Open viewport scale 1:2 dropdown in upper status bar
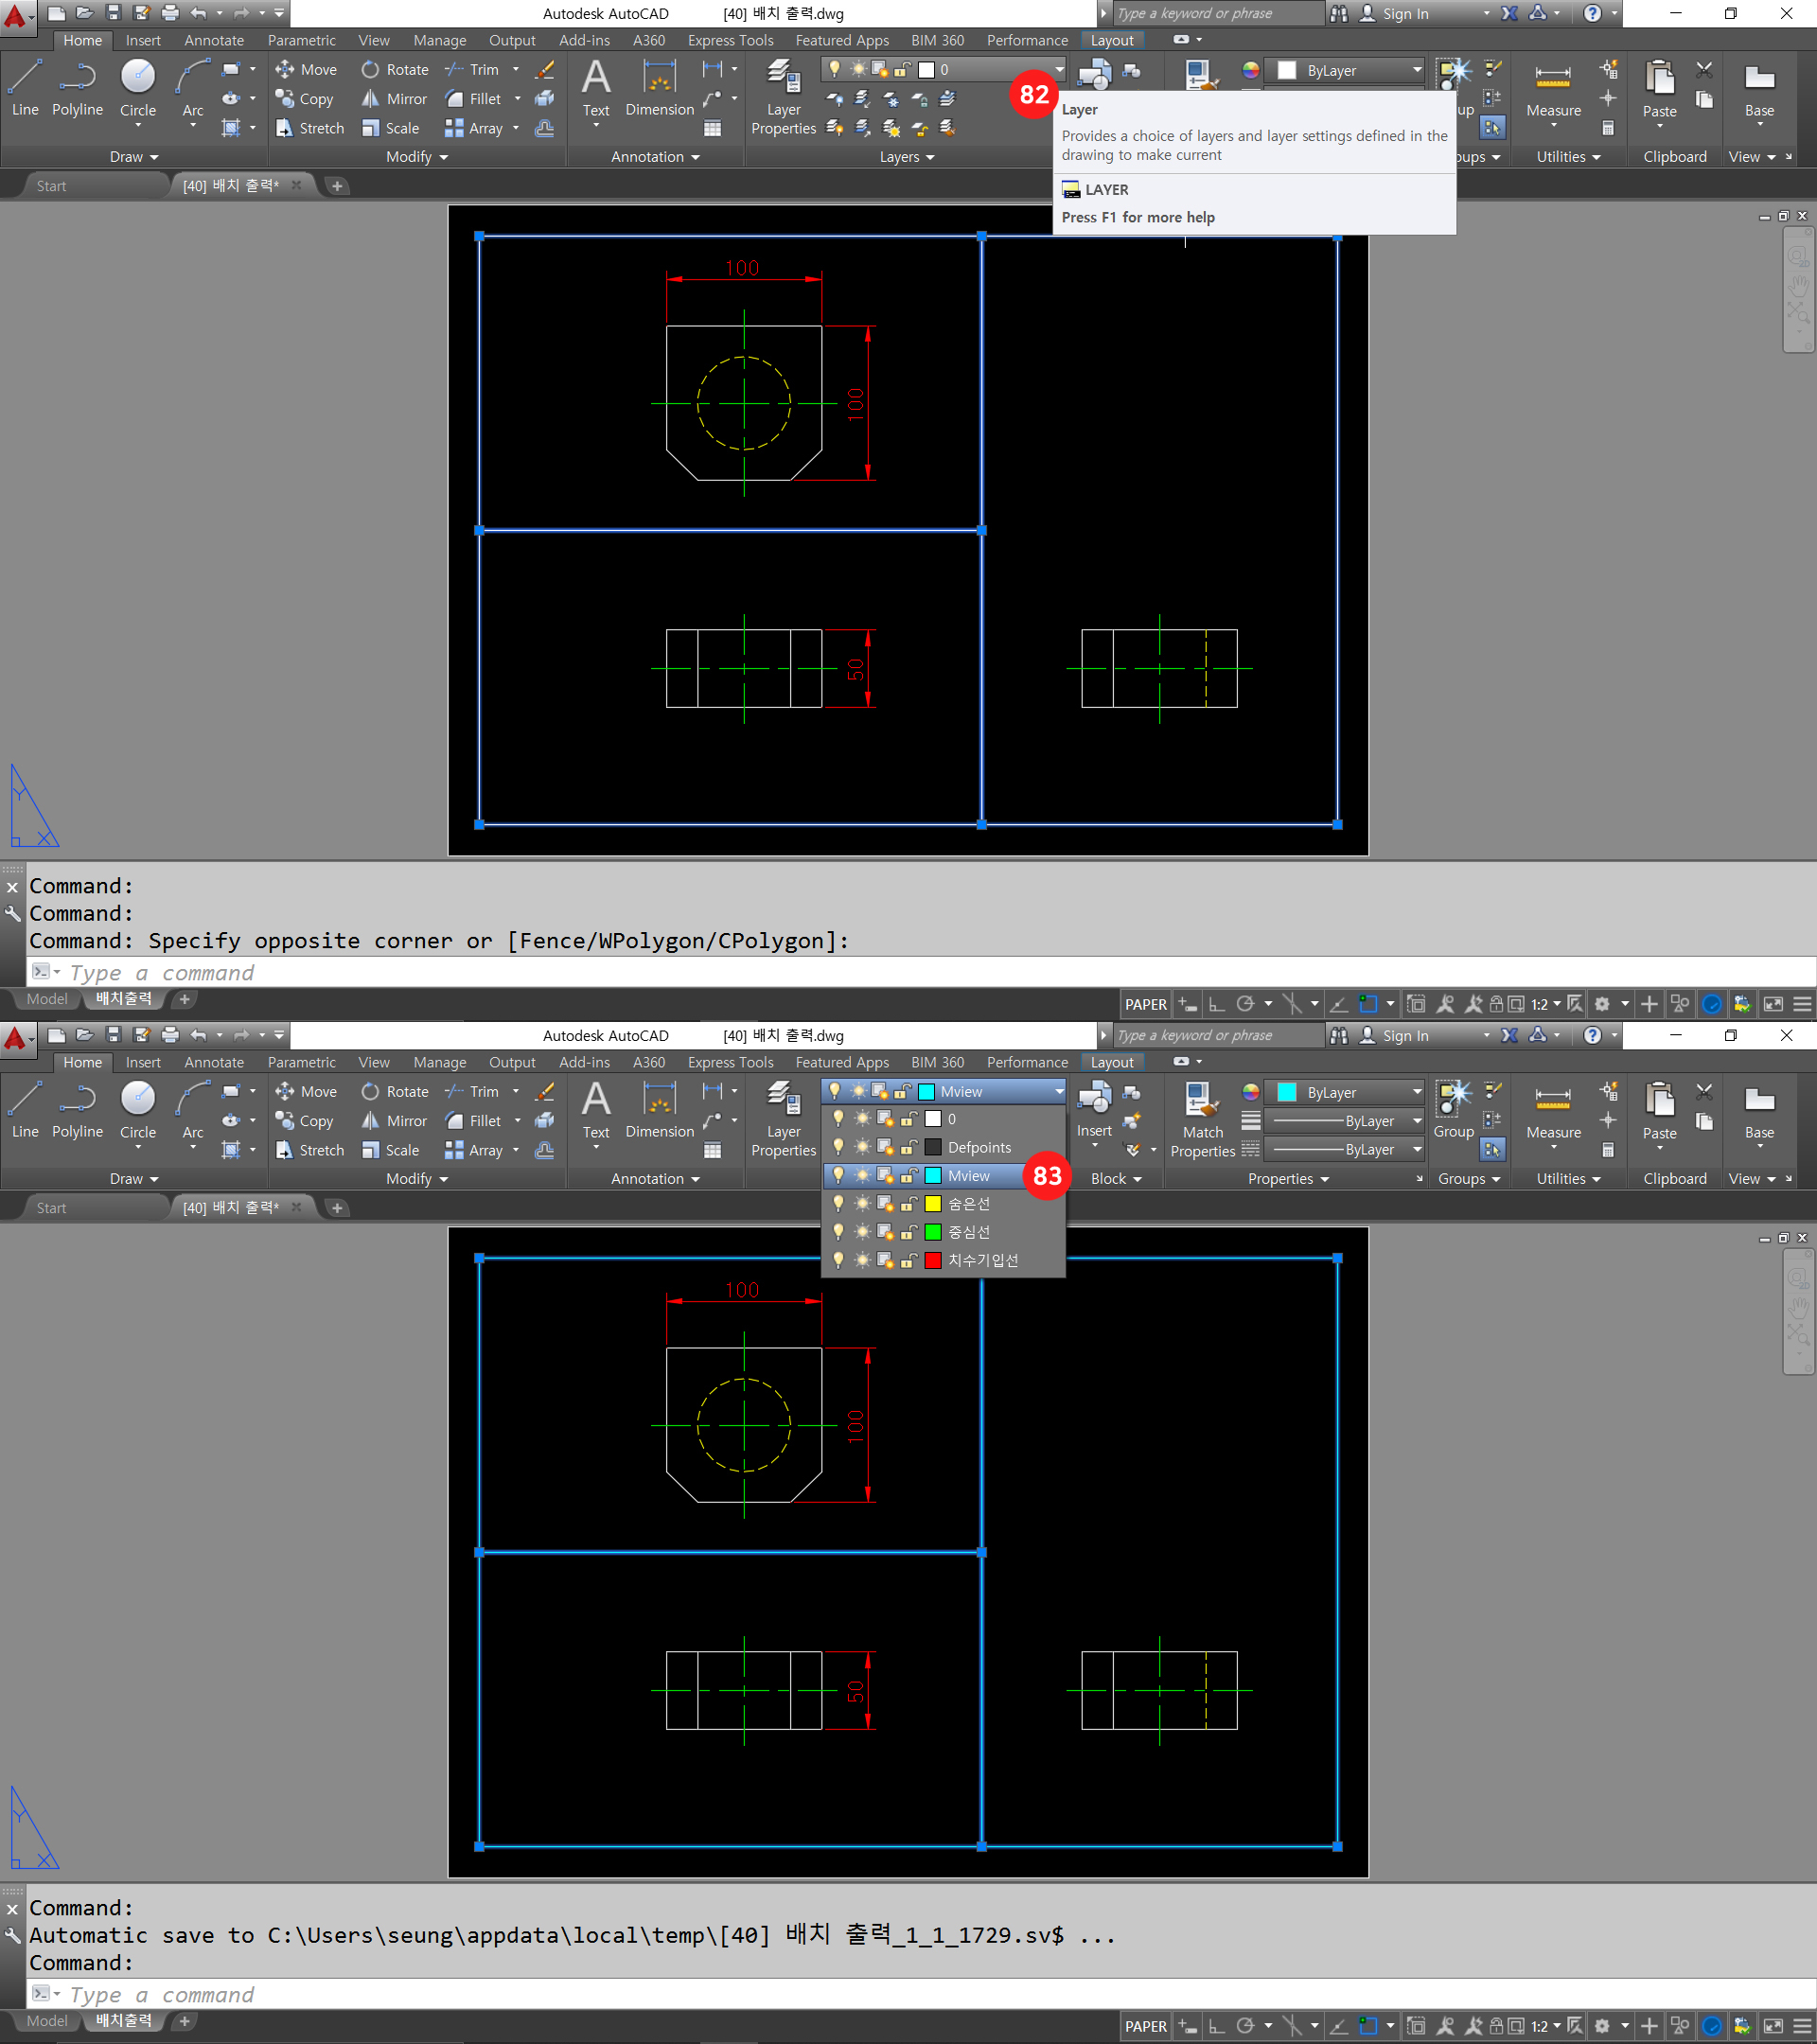The image size is (1817, 2044). click(1545, 1004)
